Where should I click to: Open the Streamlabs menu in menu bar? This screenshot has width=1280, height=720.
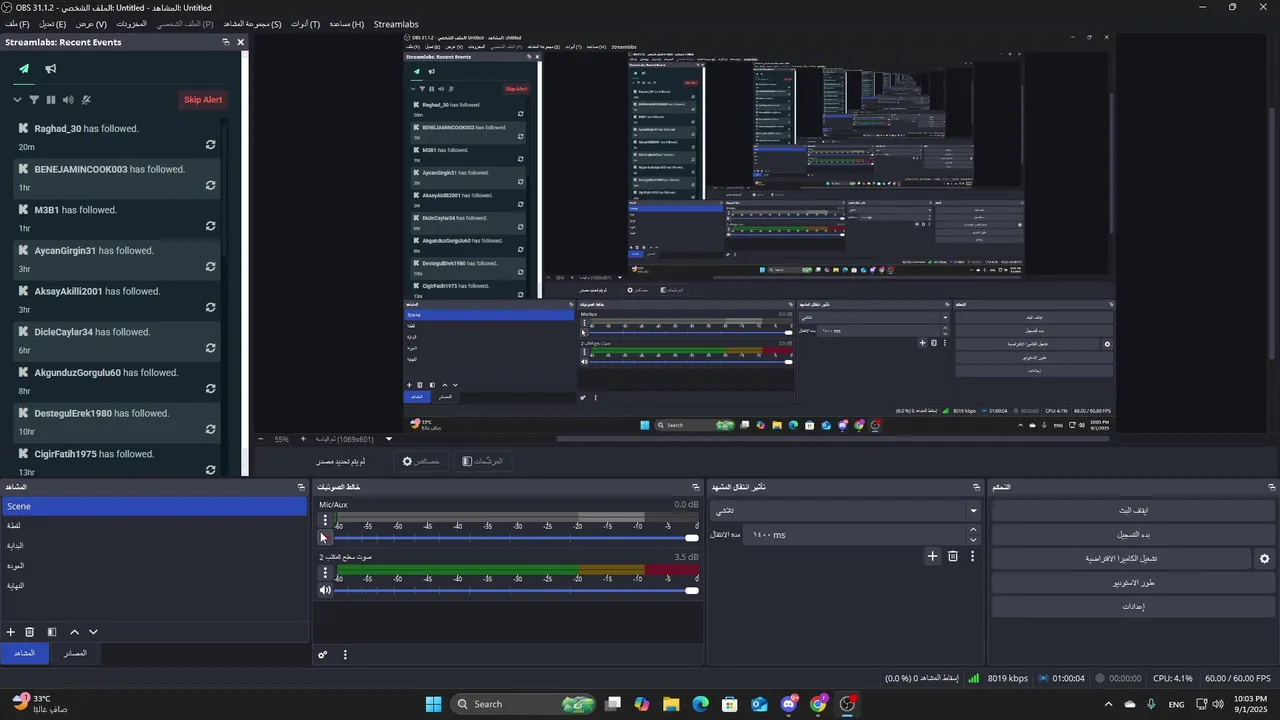[396, 24]
